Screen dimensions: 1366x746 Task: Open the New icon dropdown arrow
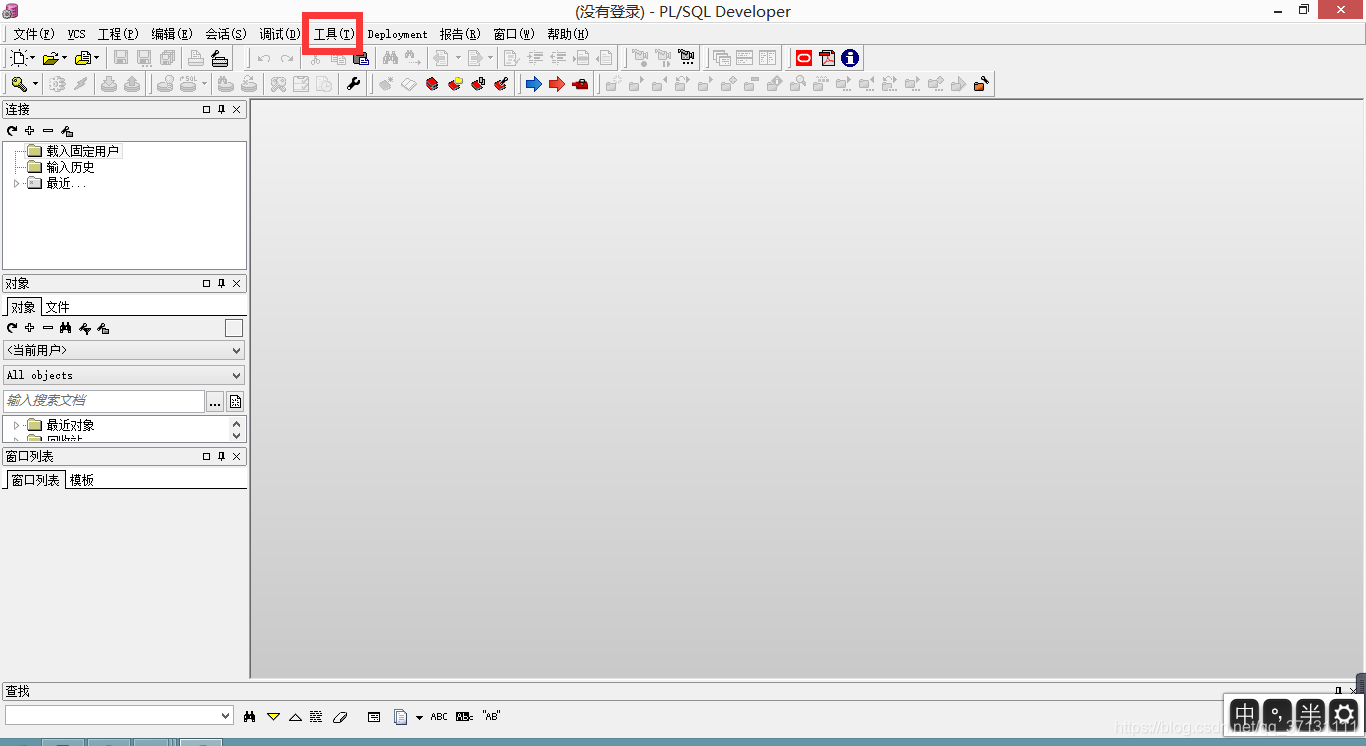(33, 58)
